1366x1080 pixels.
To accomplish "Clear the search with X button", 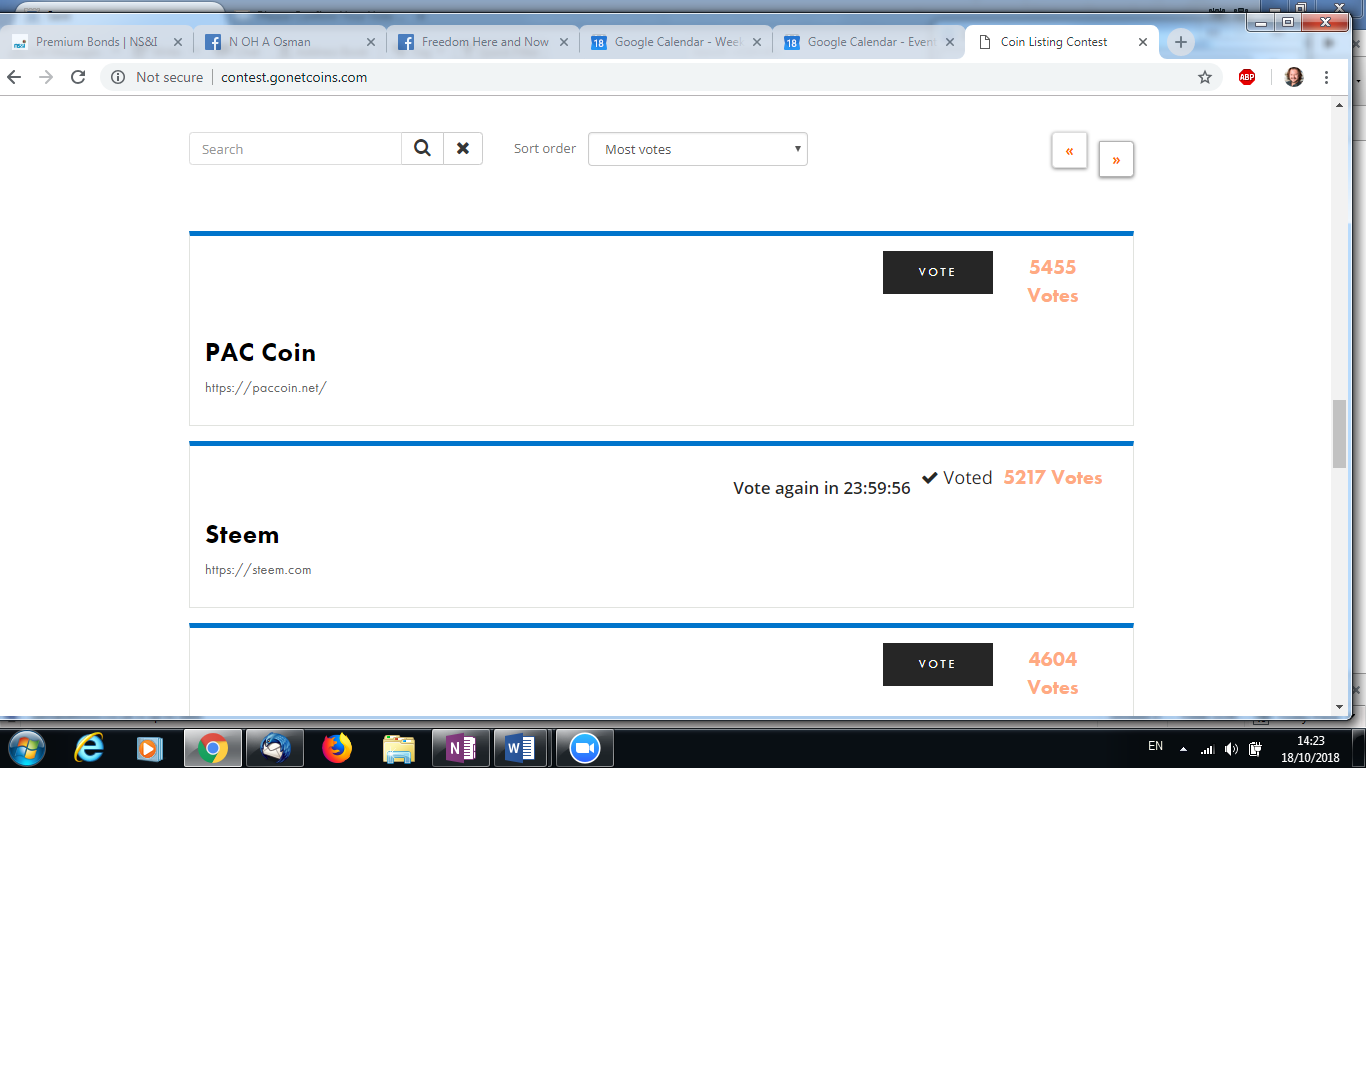I will tap(463, 148).
